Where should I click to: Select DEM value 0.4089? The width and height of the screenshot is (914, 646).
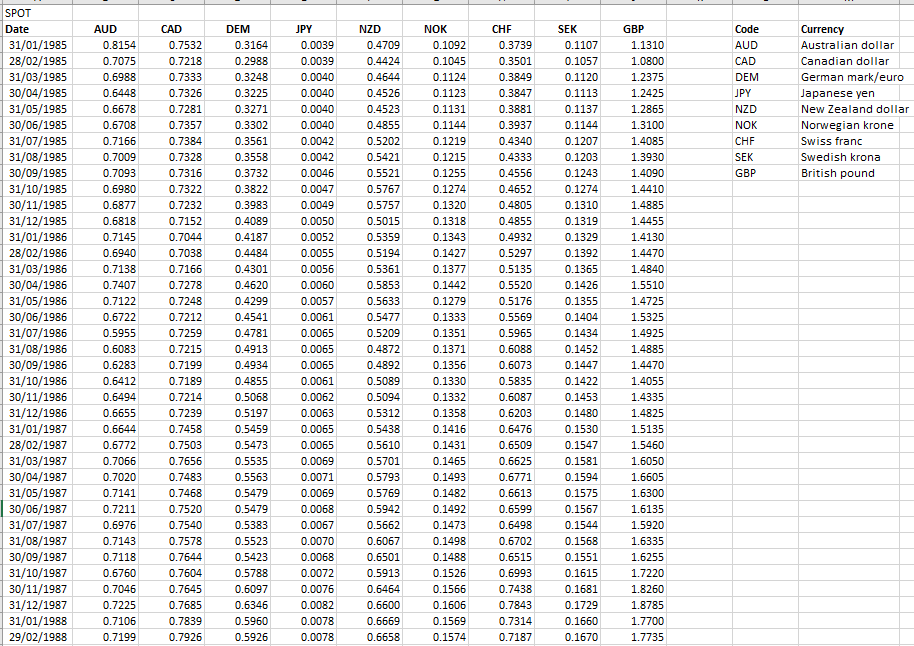point(237,221)
